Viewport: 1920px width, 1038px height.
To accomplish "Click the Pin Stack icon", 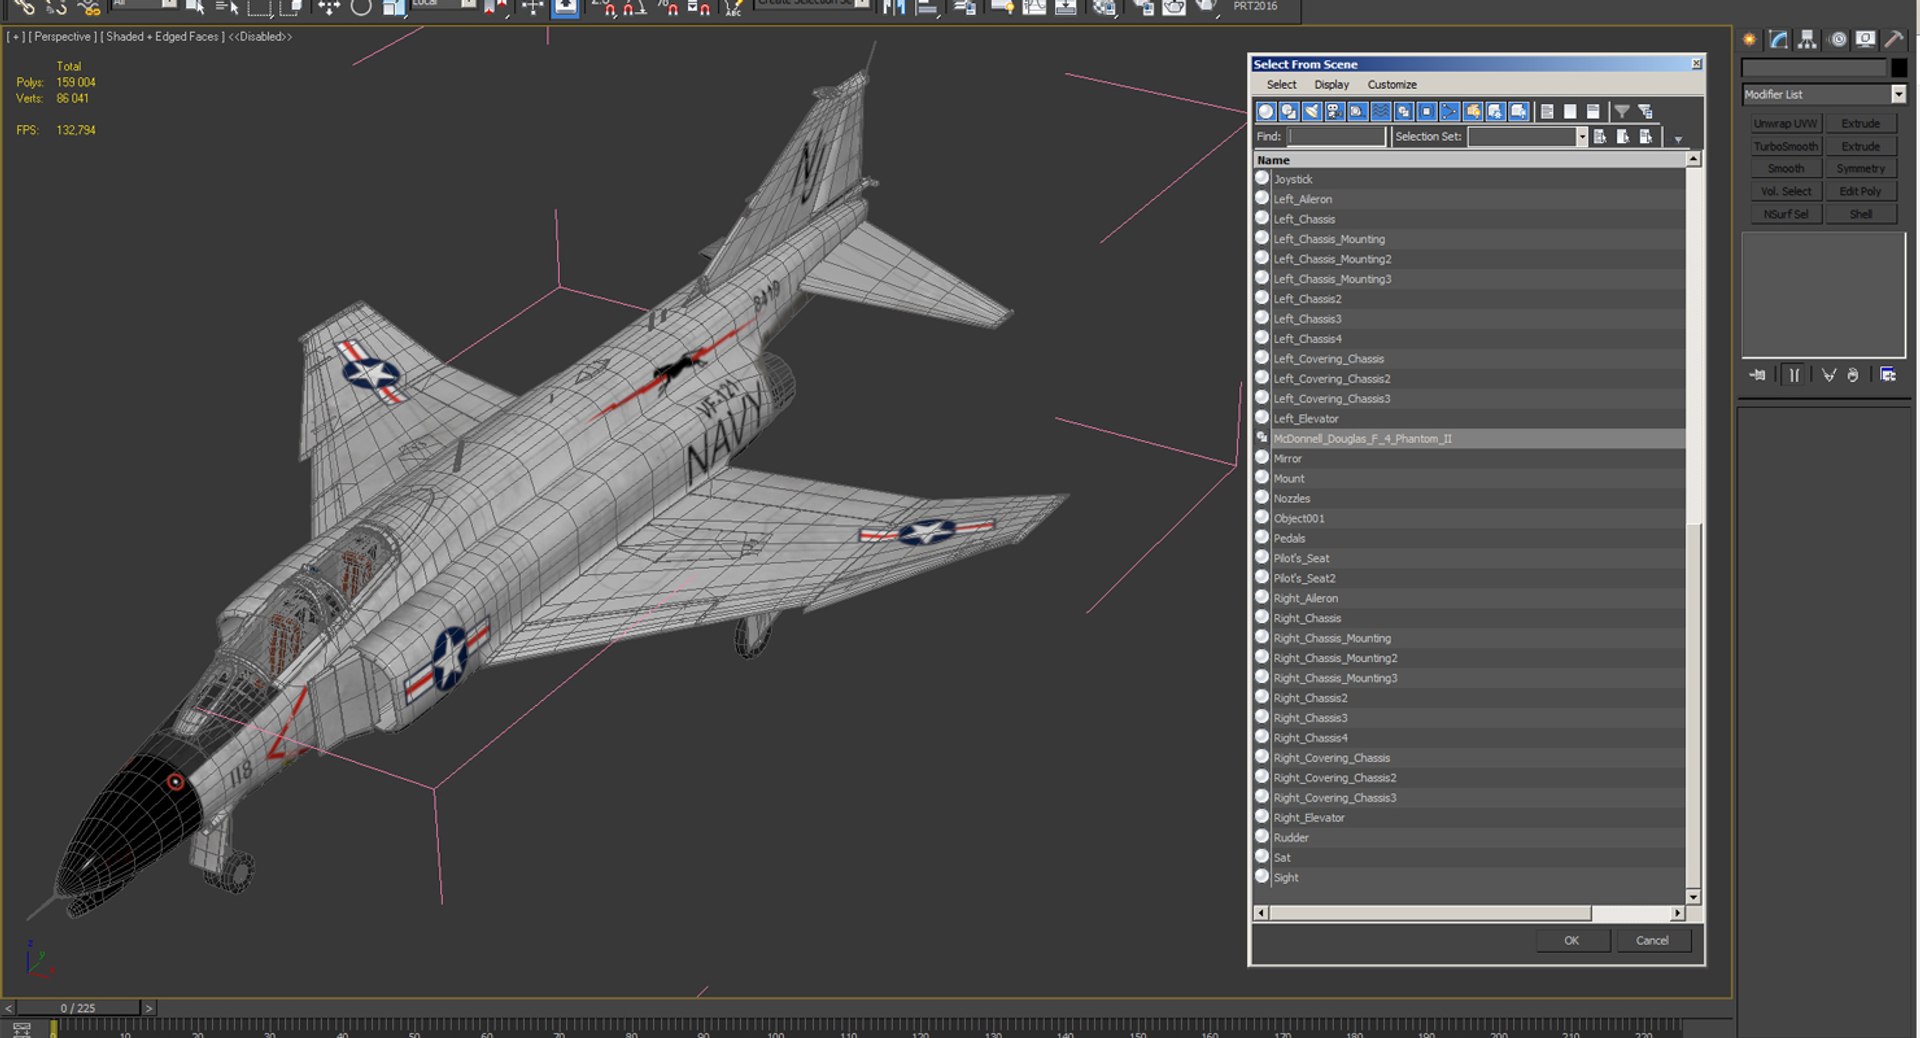I will [x=1758, y=375].
